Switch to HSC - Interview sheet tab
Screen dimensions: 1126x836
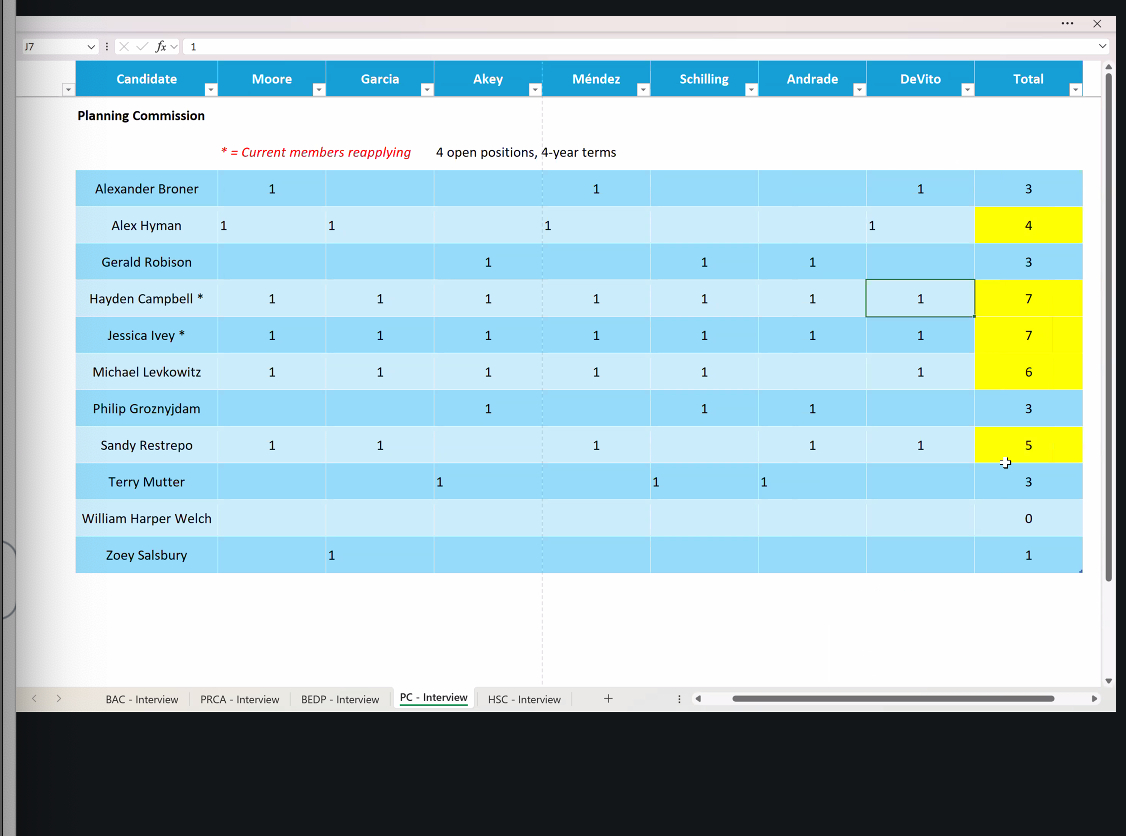click(x=524, y=700)
